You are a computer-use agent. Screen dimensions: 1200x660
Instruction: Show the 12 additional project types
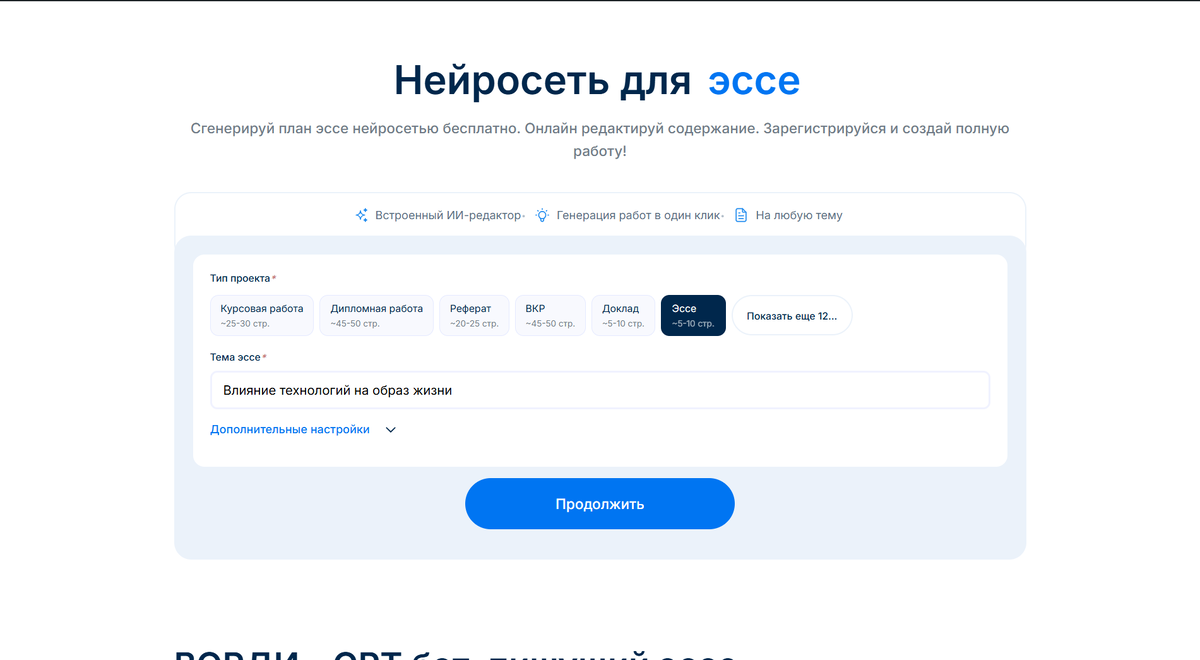pos(792,314)
